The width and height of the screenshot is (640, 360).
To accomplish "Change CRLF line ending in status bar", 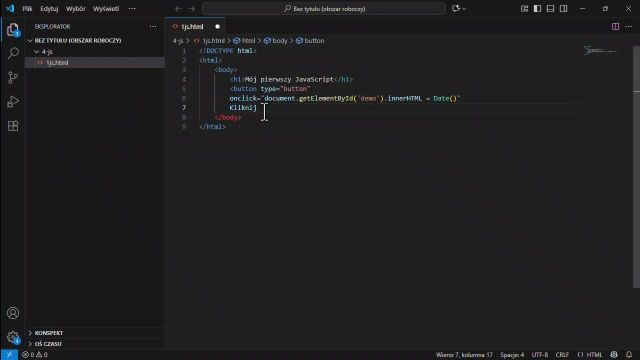I will point(562,355).
